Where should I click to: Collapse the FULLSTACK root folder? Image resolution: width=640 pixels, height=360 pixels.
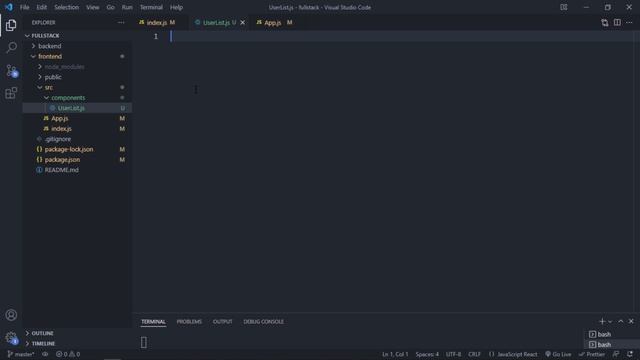point(77,36)
